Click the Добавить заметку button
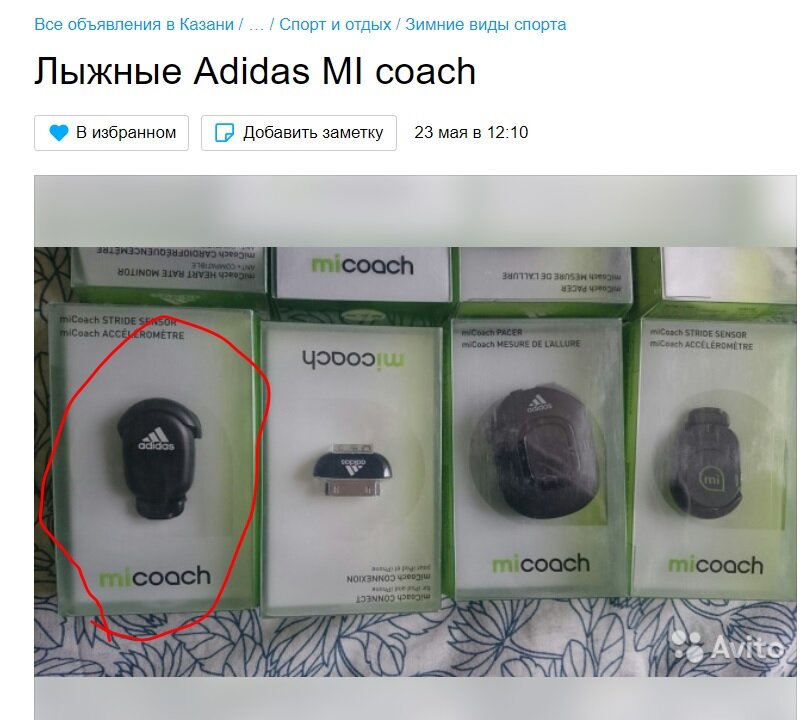802x720 pixels. click(299, 133)
